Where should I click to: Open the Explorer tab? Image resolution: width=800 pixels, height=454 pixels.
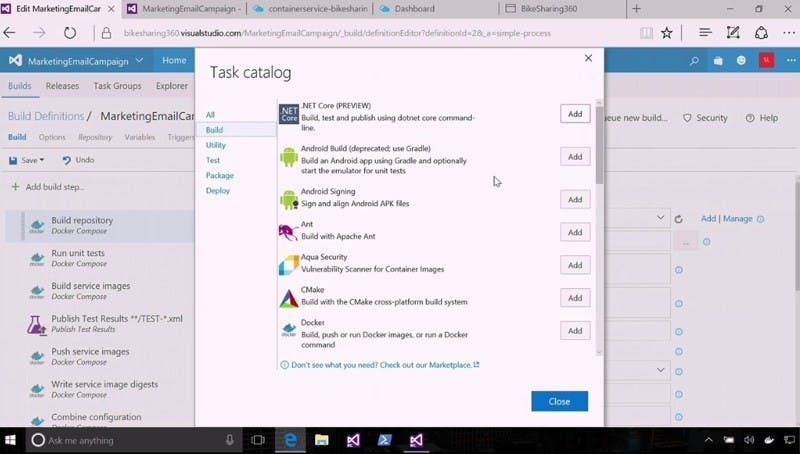click(x=172, y=86)
